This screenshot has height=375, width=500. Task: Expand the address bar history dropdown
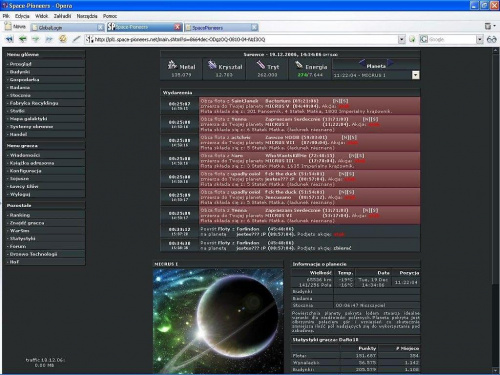(x=402, y=39)
